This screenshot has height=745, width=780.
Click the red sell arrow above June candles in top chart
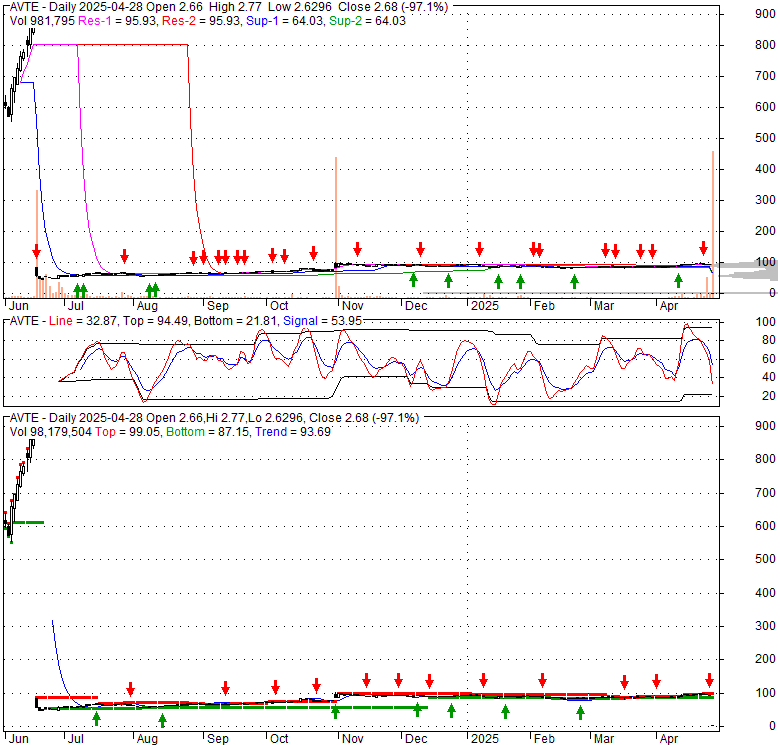tap(36, 250)
